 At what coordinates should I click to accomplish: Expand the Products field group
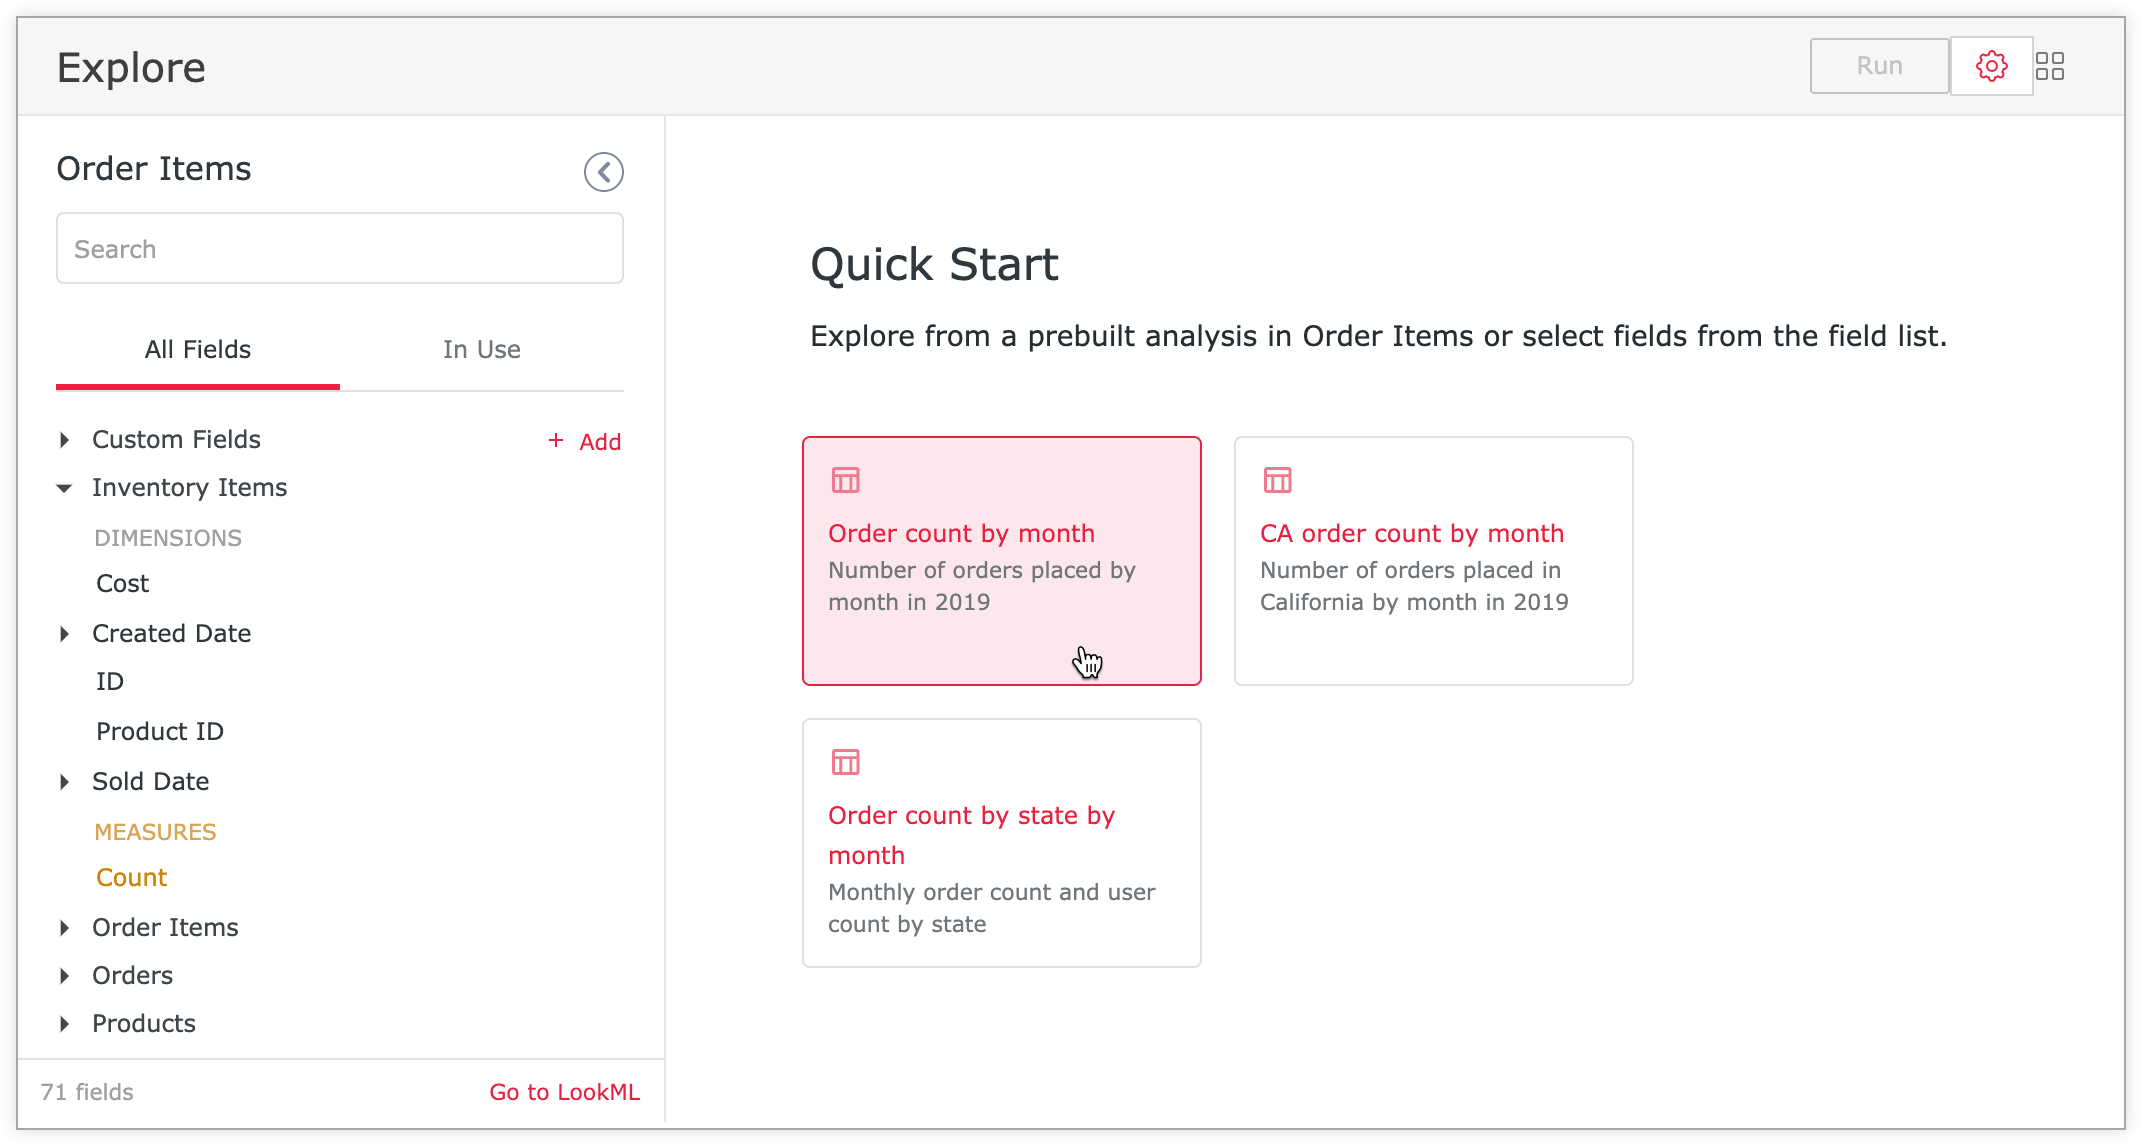pos(69,1023)
